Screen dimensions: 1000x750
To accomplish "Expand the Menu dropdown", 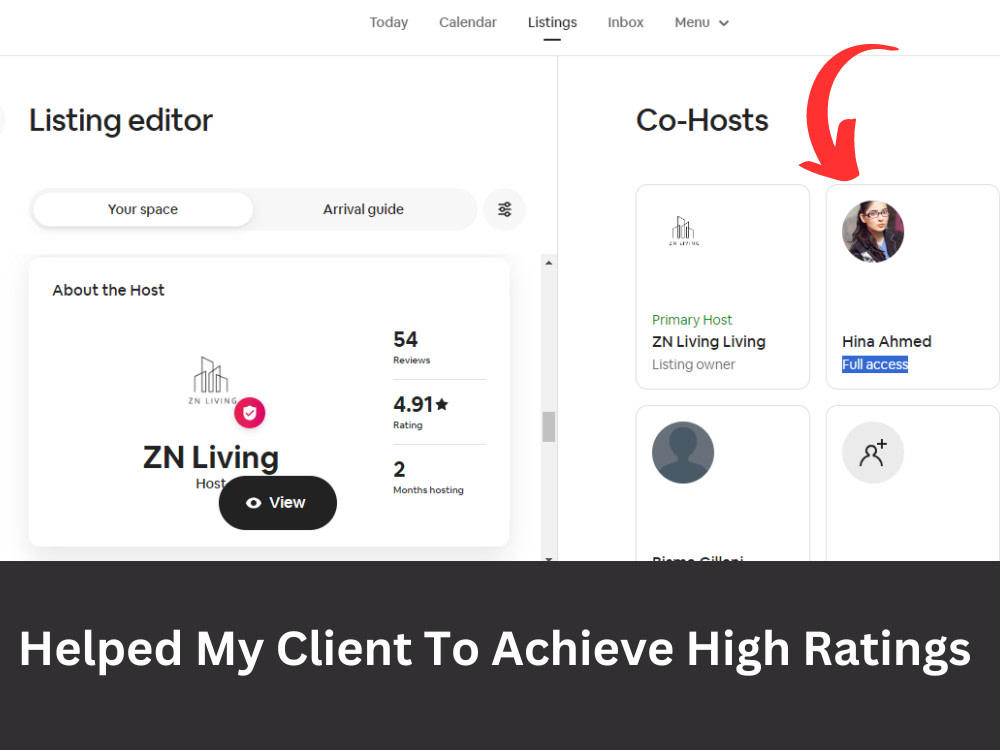I will pos(702,22).
